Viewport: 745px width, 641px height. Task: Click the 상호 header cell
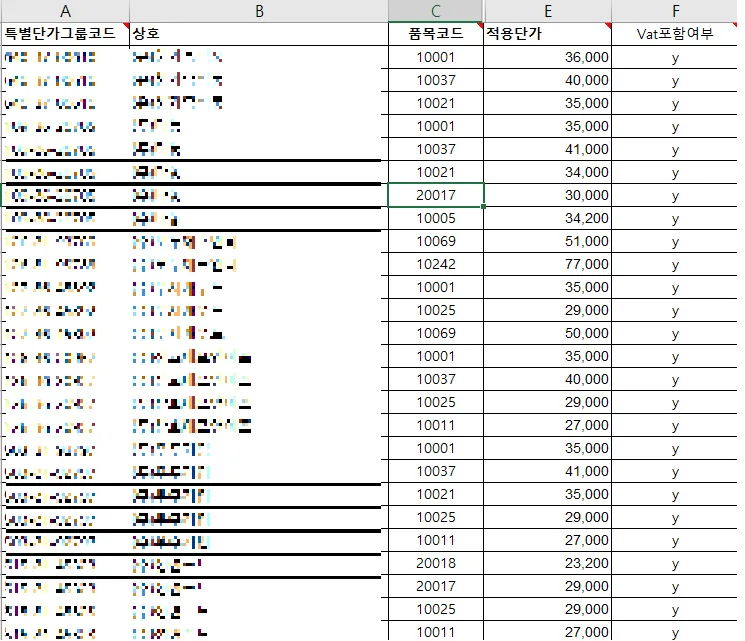point(259,34)
